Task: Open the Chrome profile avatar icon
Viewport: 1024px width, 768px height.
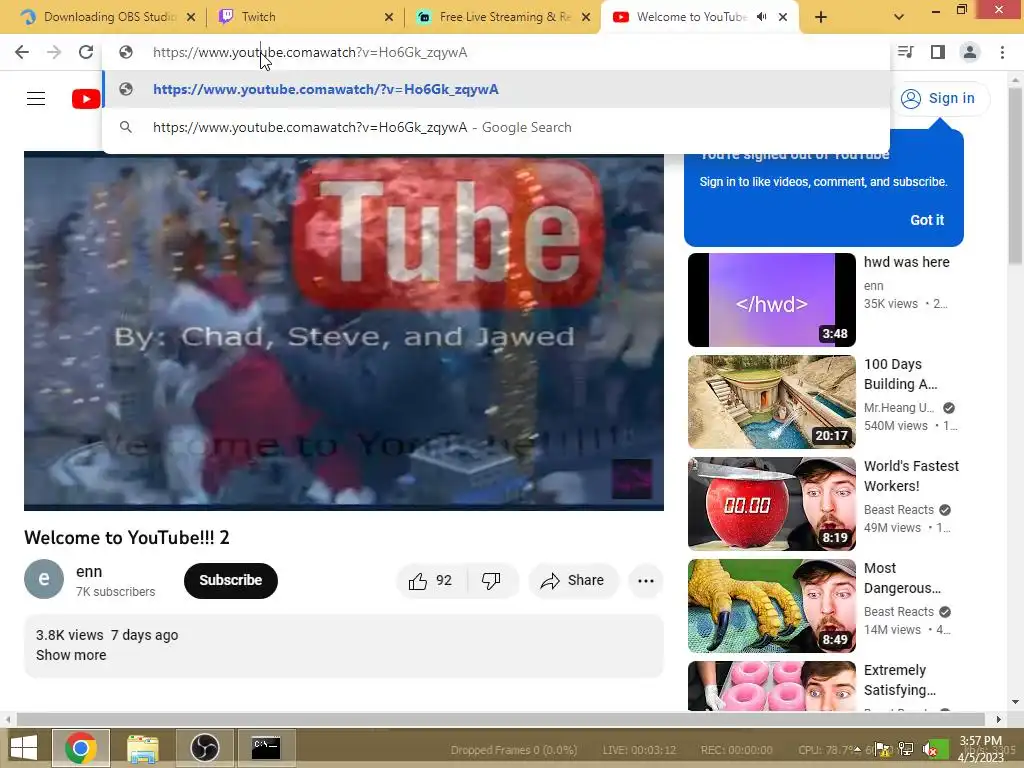Action: (970, 52)
